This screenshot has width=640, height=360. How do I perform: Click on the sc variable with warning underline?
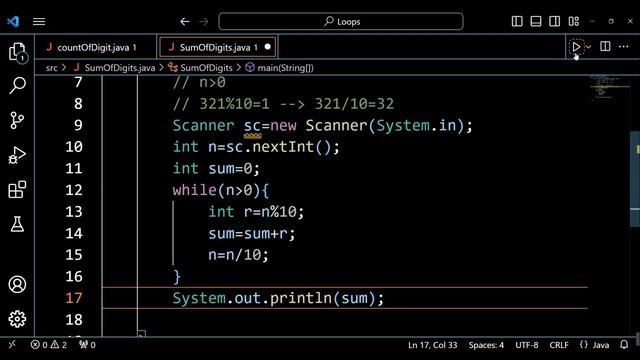coord(252,126)
